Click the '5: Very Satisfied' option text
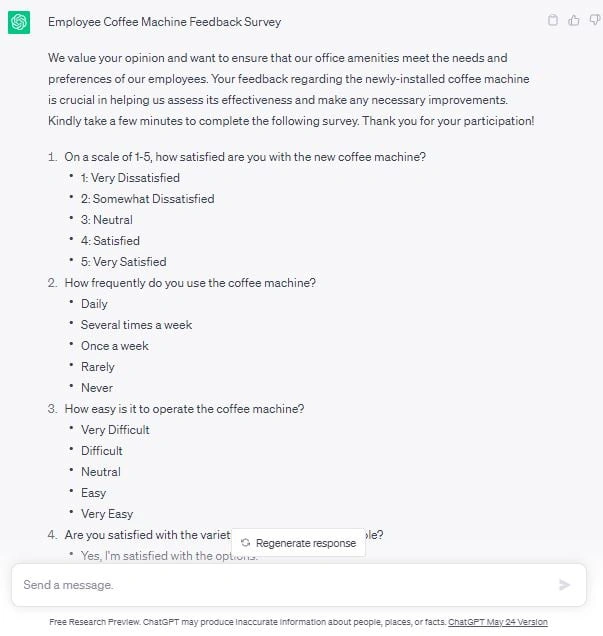Image resolution: width=603 pixels, height=636 pixels. click(x=123, y=262)
